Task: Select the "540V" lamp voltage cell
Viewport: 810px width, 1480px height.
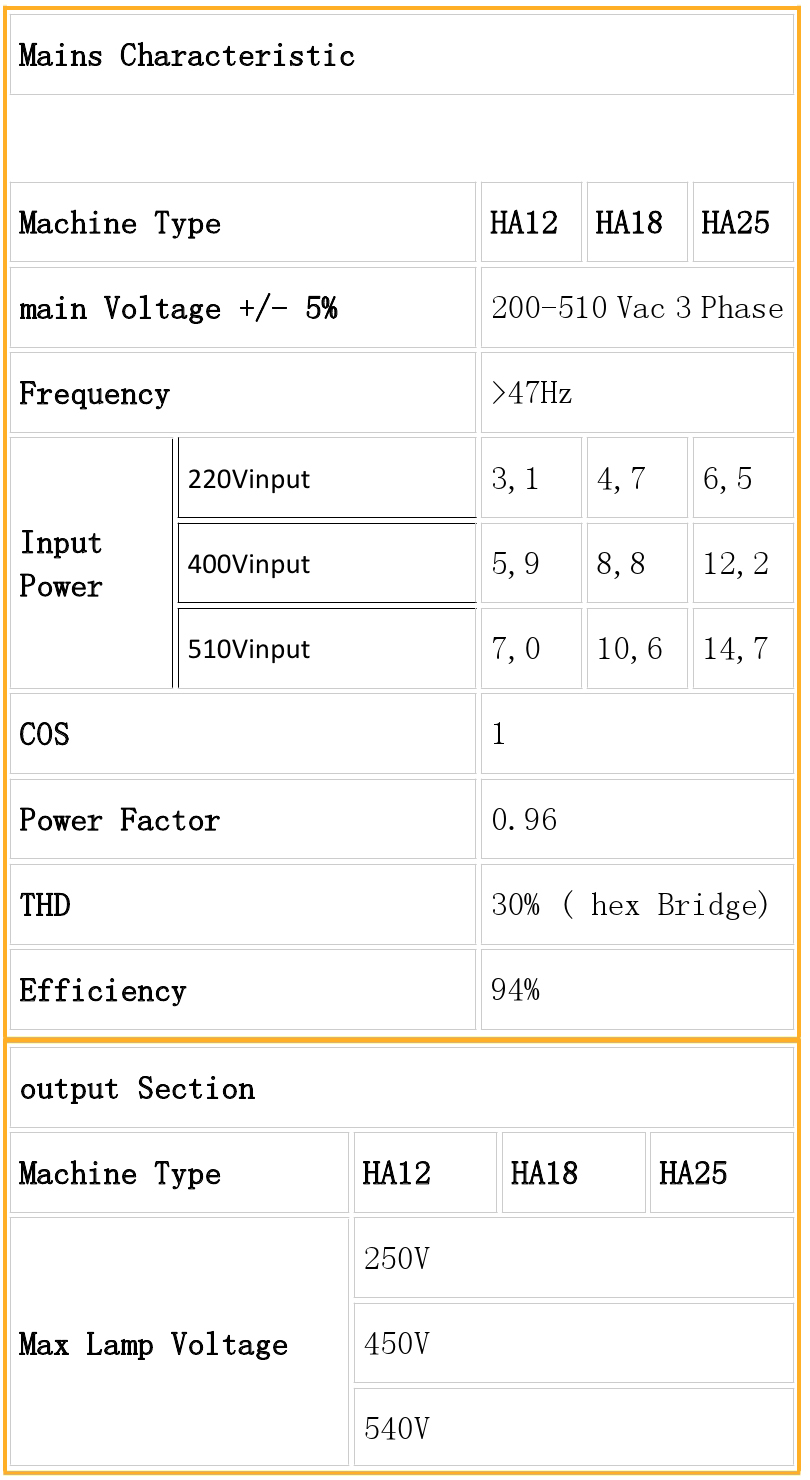Action: 573,1428
